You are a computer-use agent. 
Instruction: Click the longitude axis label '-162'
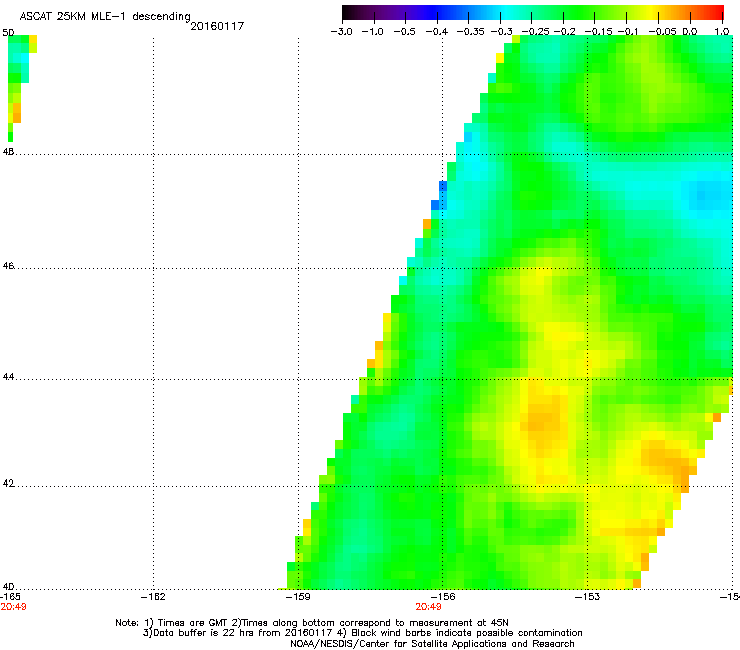click(153, 597)
